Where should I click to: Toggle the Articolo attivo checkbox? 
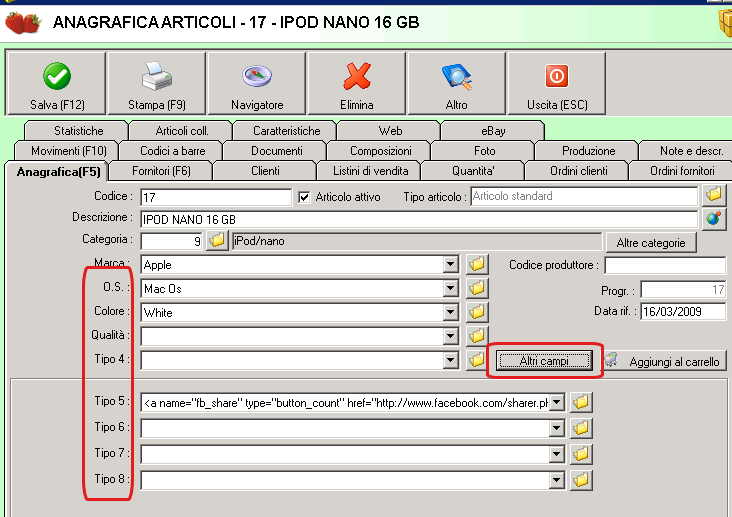304,197
